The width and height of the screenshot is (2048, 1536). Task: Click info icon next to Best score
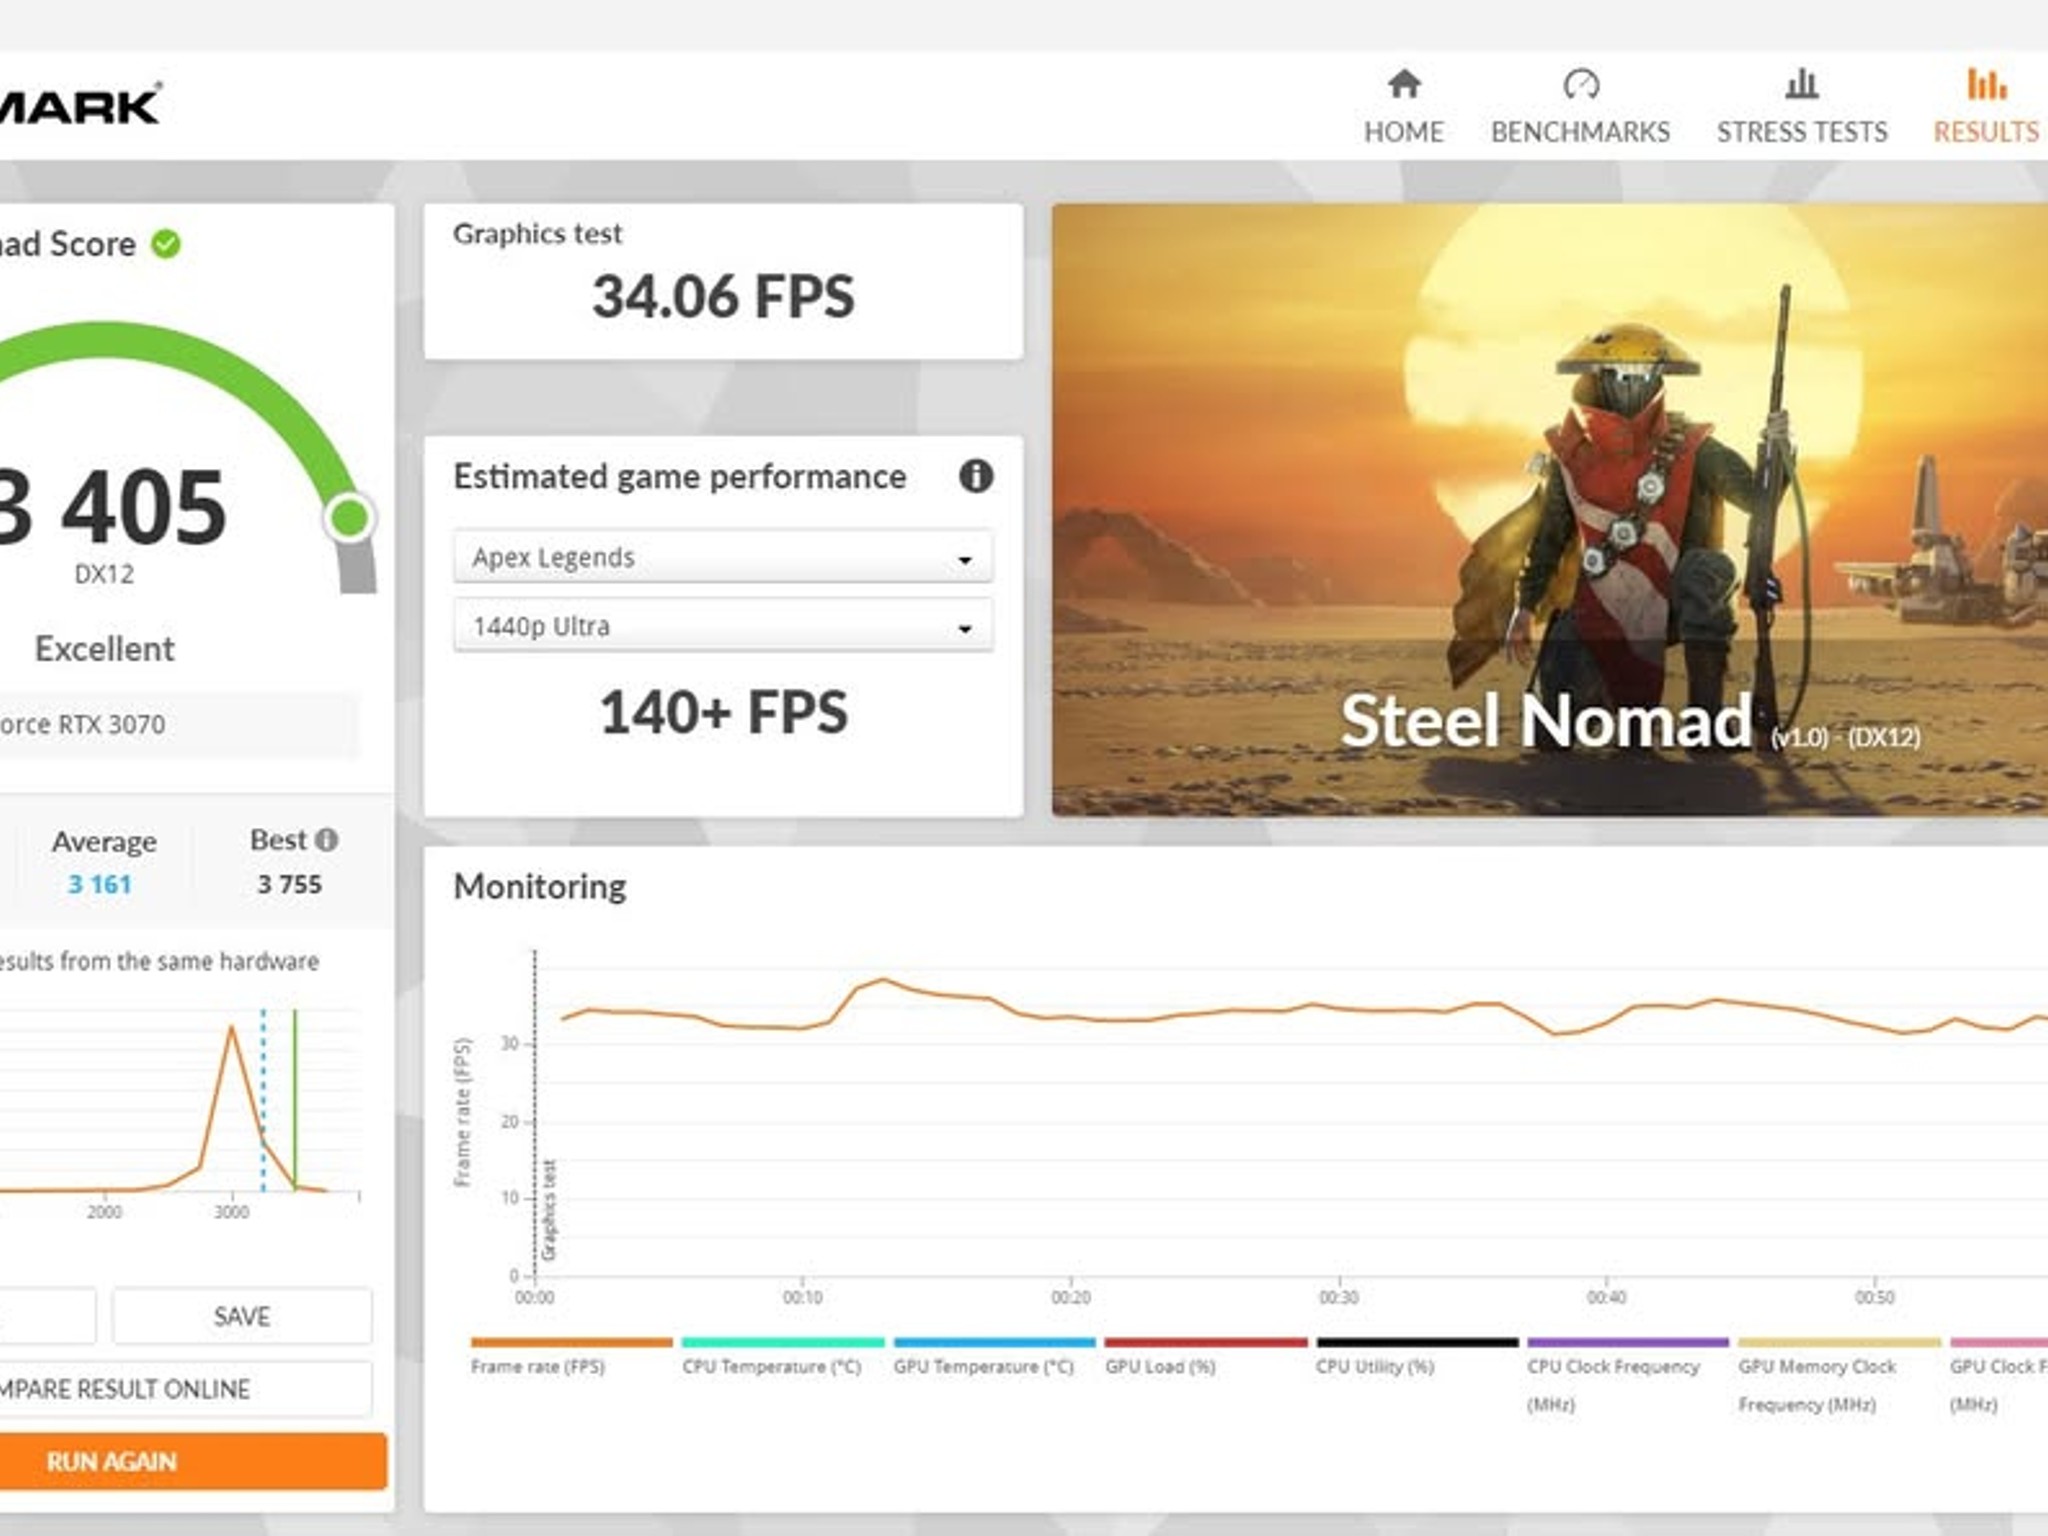click(326, 840)
